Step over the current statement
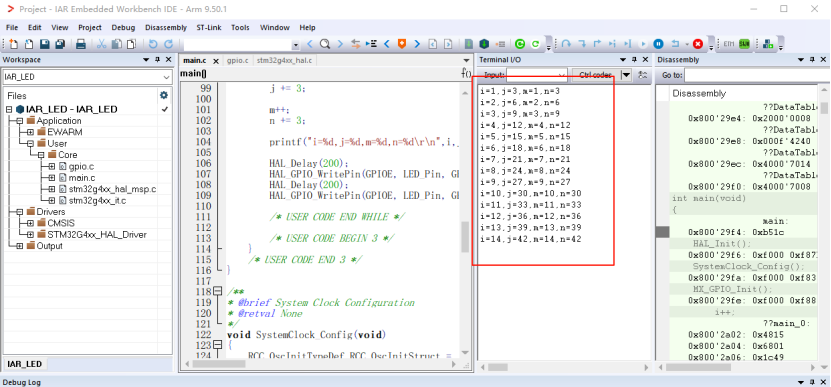 pos(567,44)
